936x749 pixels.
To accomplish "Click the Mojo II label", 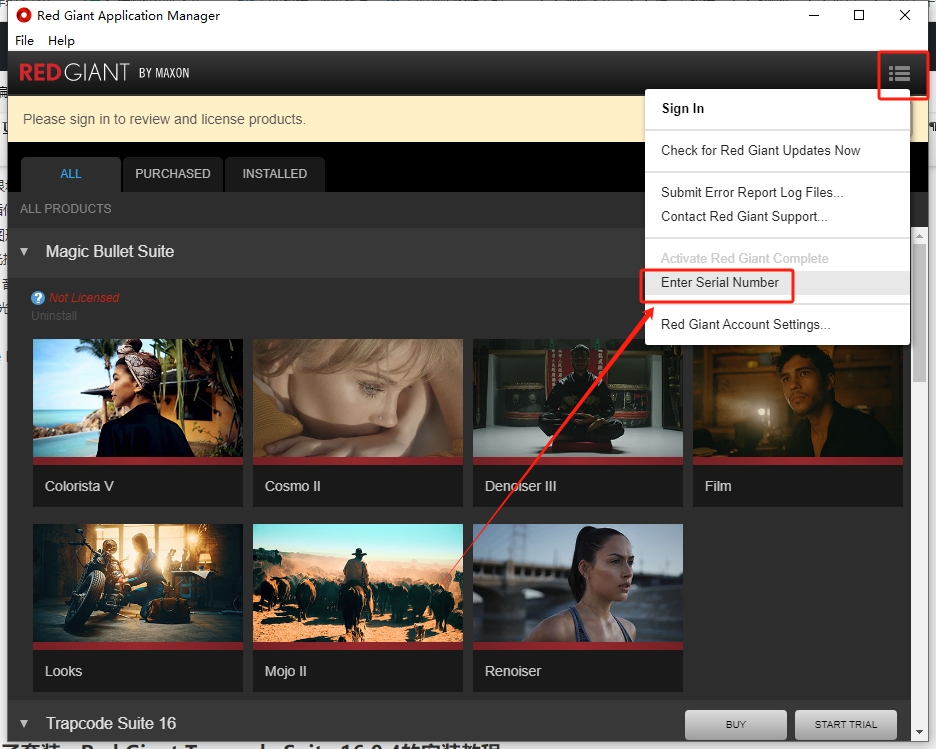I will click(x=285, y=671).
